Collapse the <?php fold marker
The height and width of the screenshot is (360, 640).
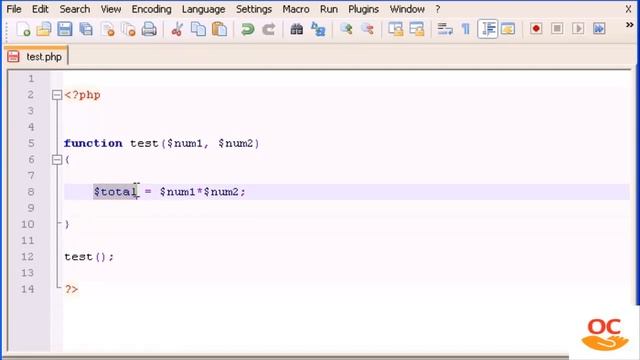(x=57, y=95)
